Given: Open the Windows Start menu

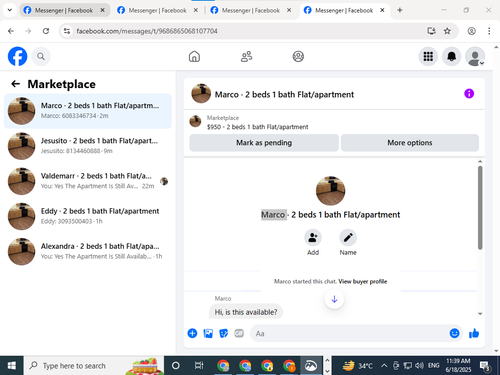Looking at the screenshot, I should coord(12,366).
